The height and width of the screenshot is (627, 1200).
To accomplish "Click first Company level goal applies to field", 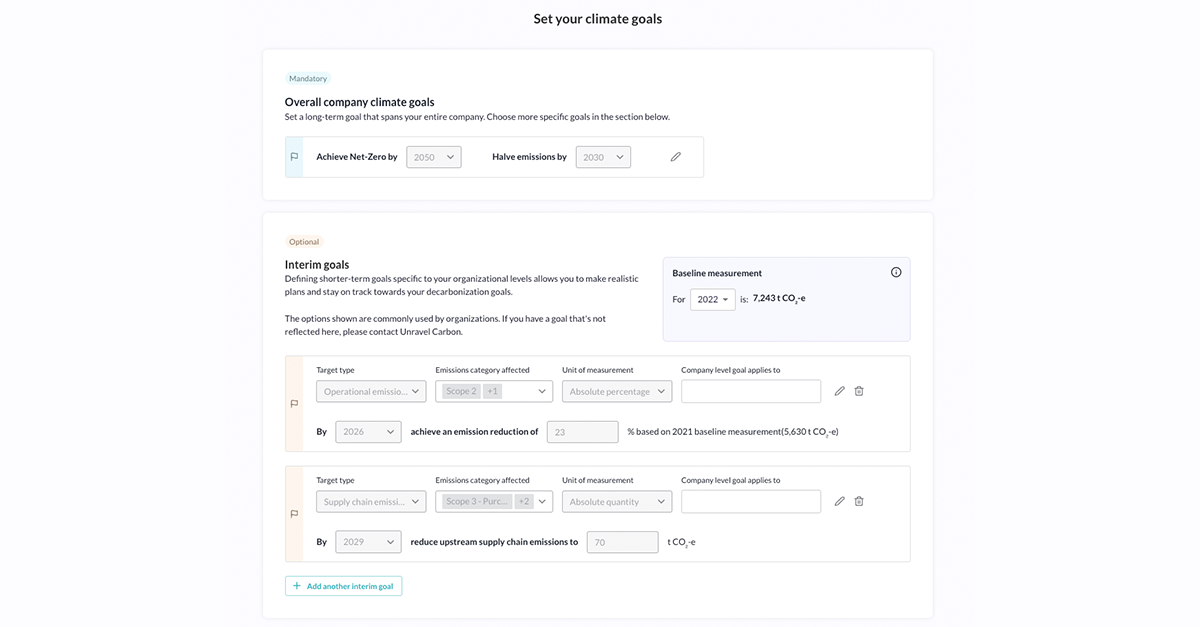I will [x=751, y=391].
